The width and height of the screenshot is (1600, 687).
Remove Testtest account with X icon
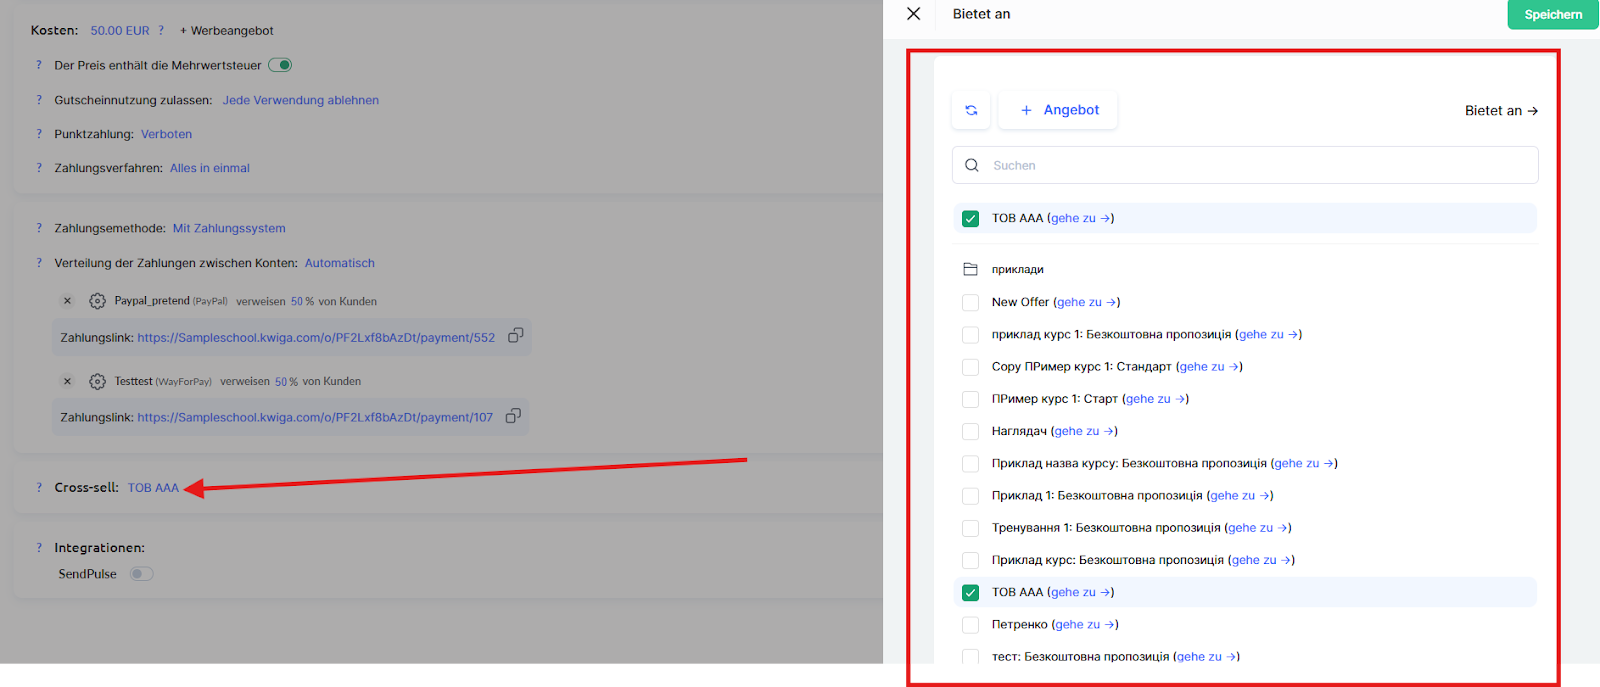[67, 381]
